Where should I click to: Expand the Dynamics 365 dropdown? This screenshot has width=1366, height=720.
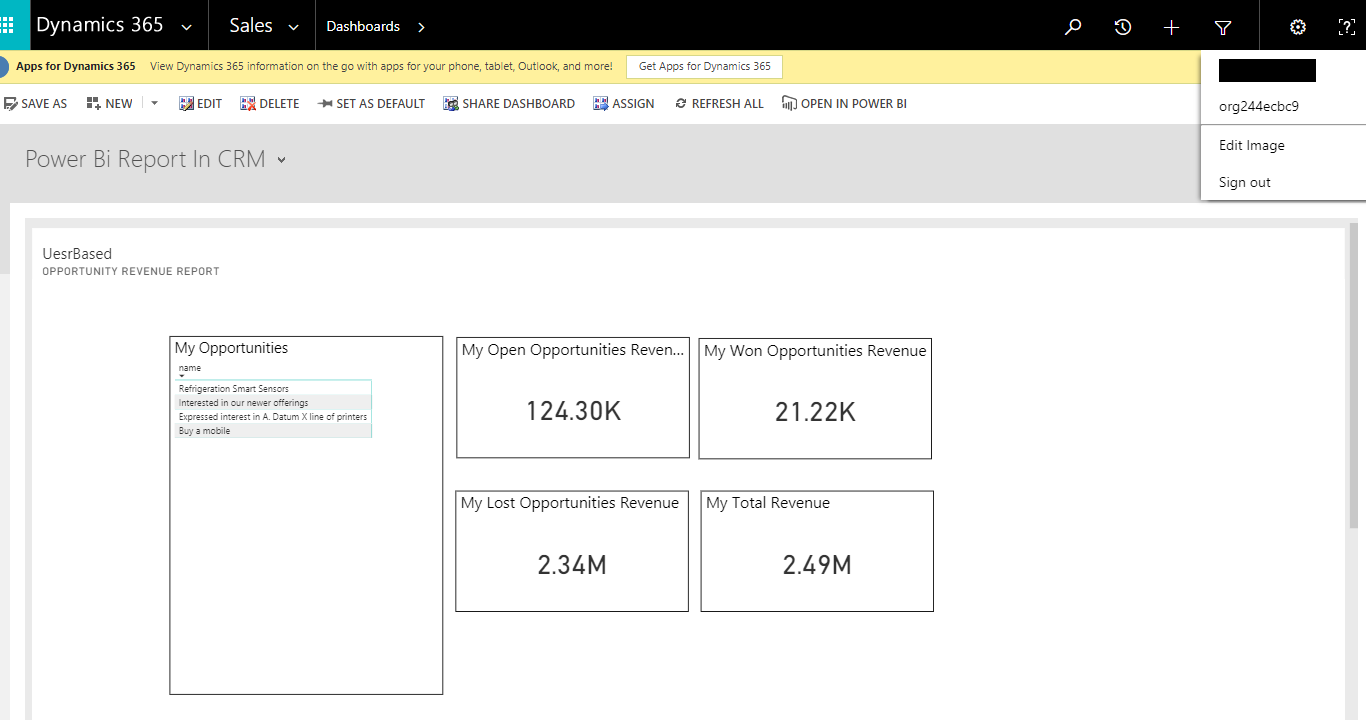tap(186, 27)
